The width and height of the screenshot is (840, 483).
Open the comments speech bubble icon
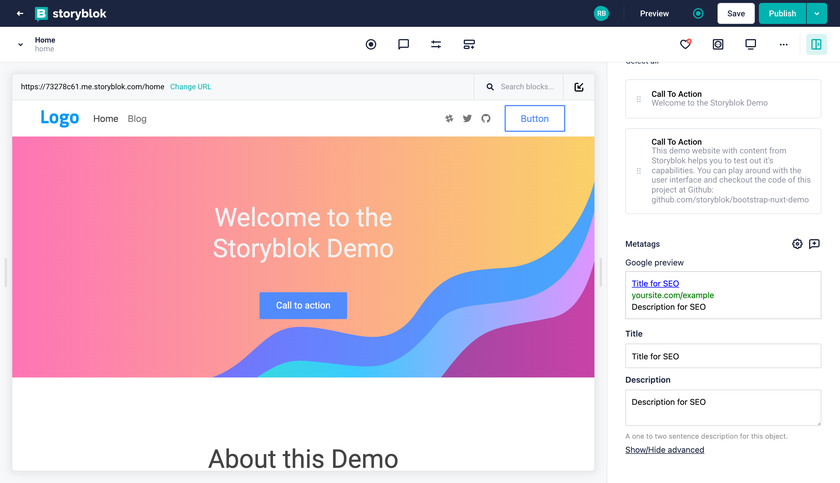(403, 44)
